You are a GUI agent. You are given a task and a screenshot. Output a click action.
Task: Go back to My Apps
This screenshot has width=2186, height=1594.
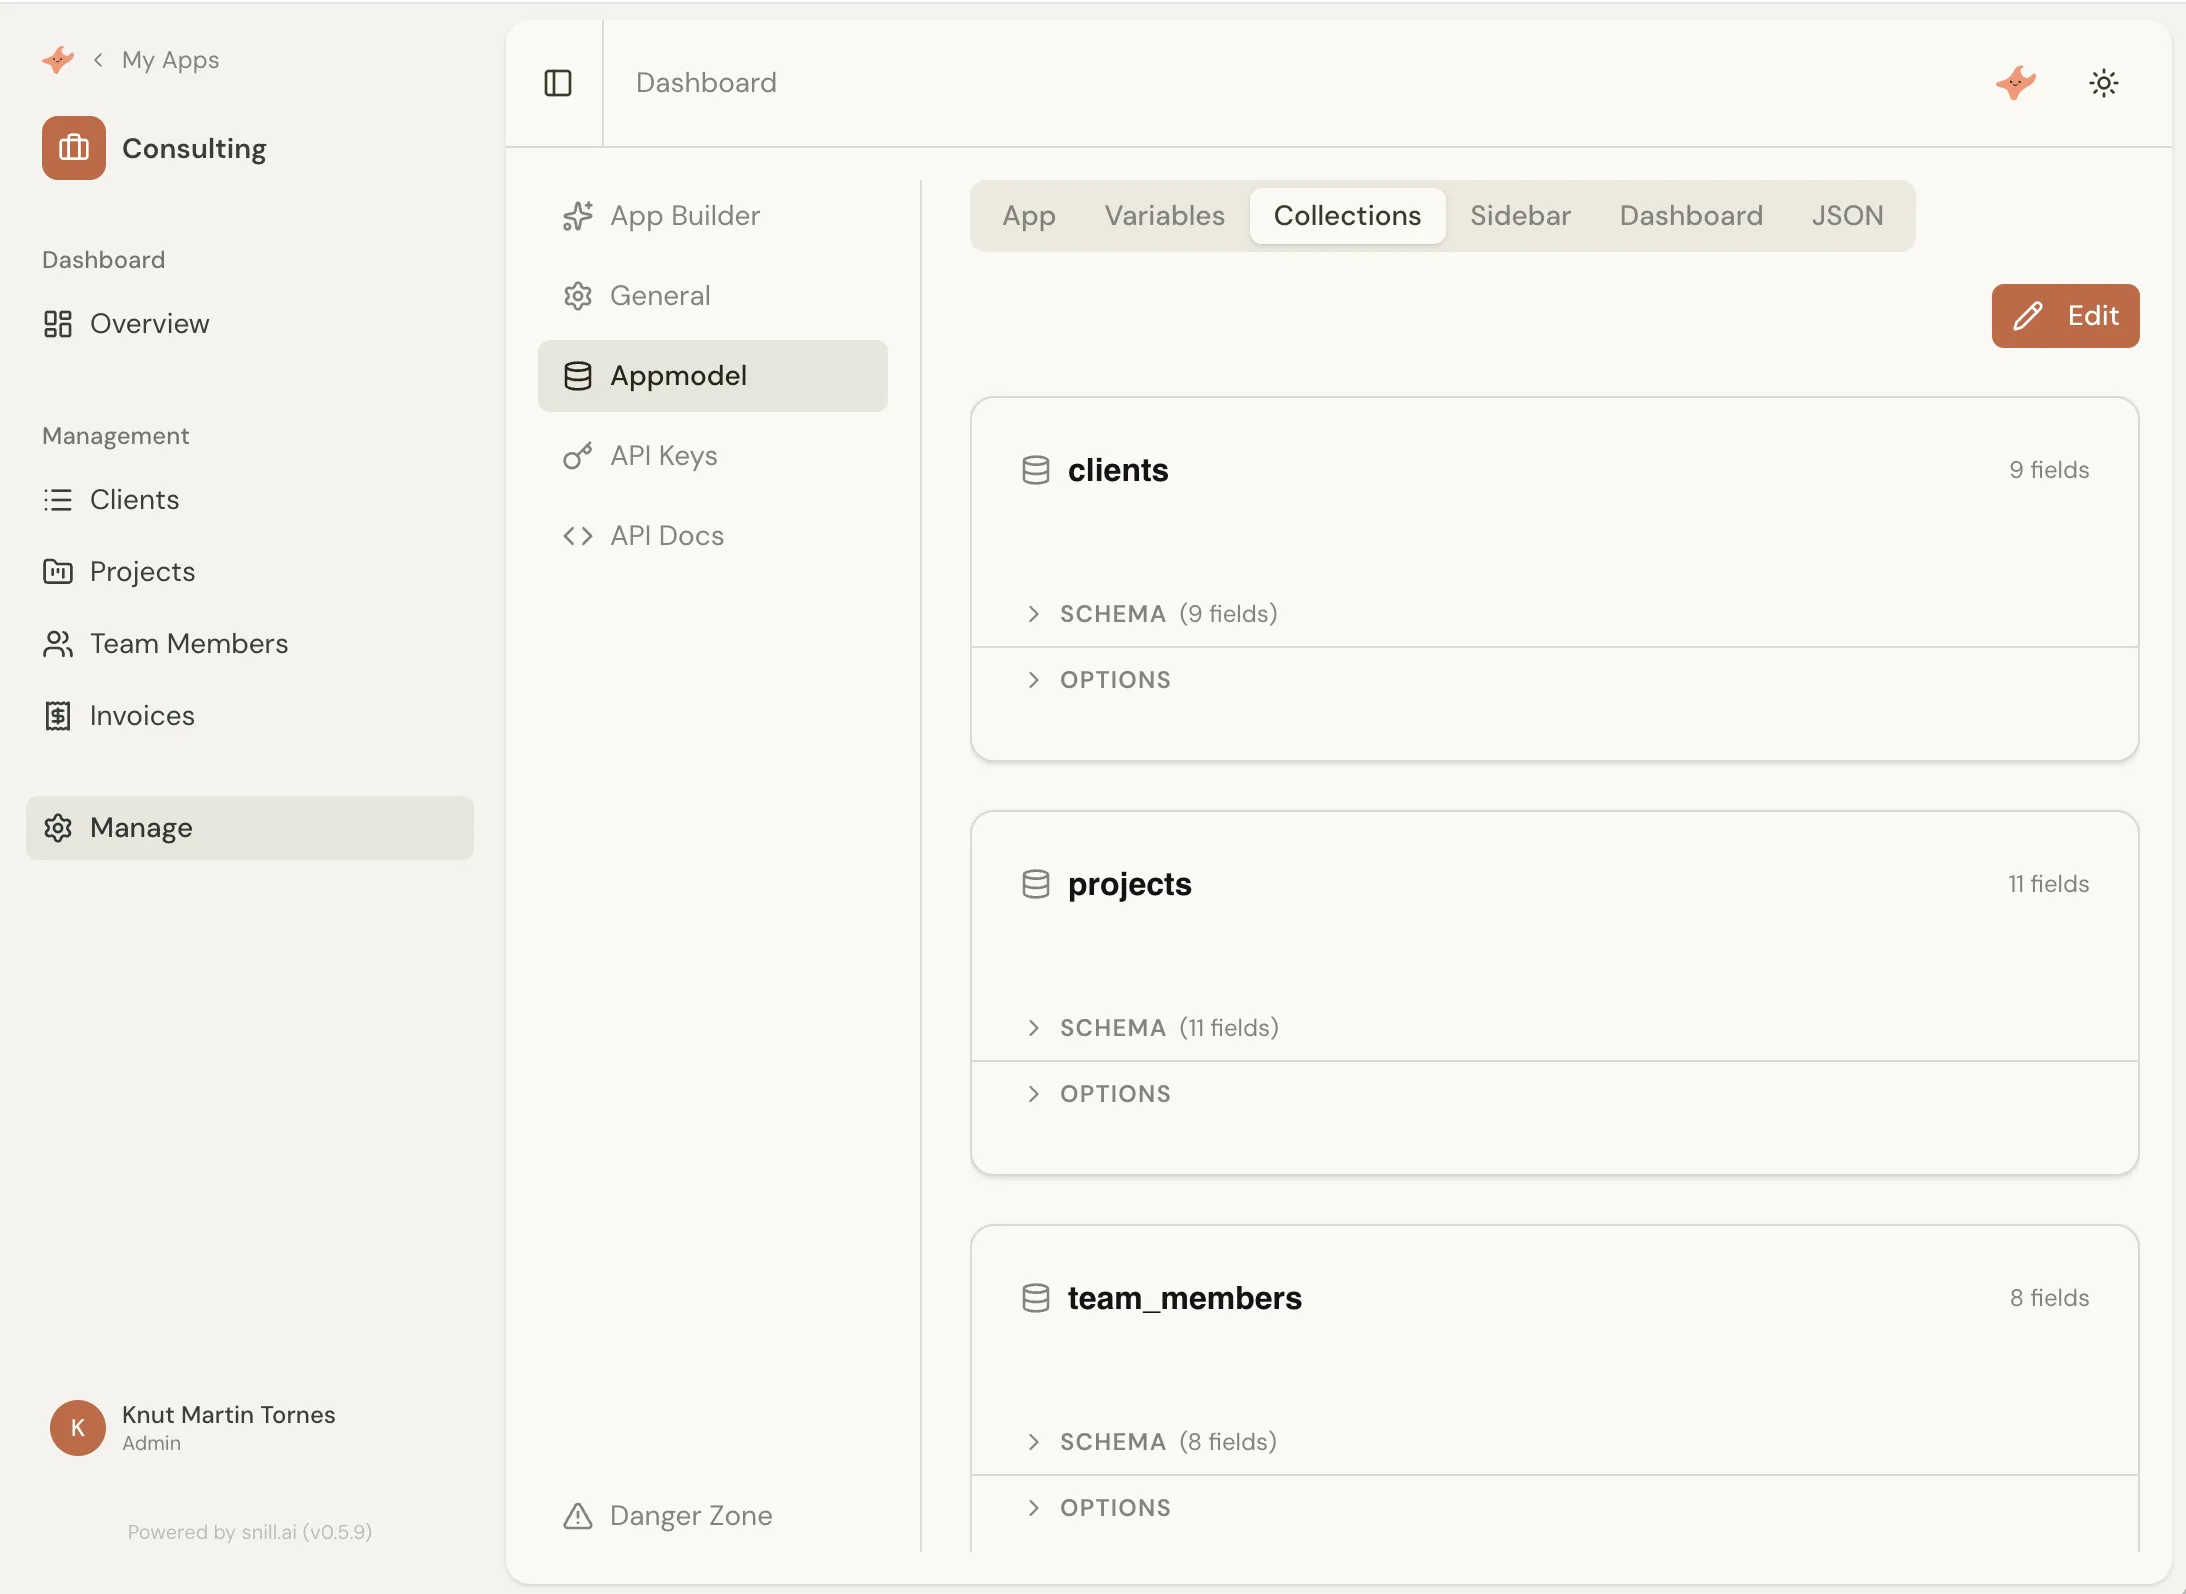[x=170, y=59]
